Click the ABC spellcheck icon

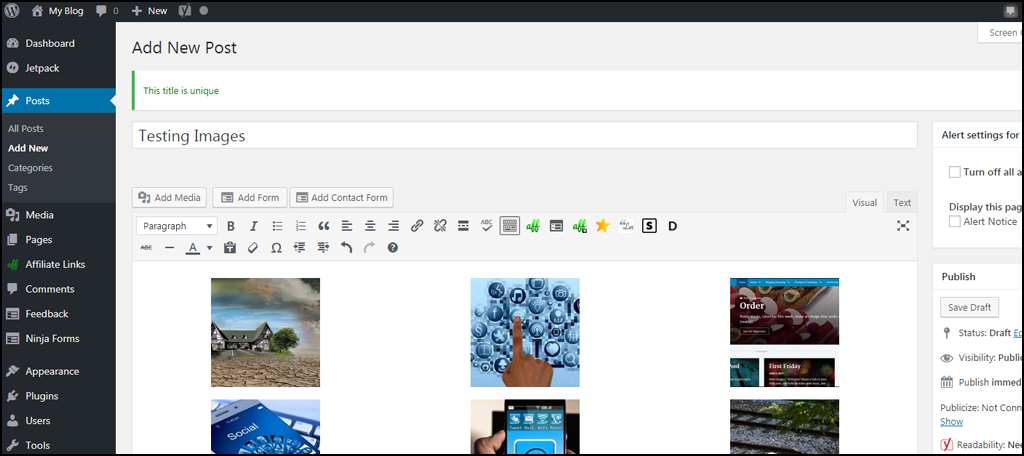[x=487, y=226]
